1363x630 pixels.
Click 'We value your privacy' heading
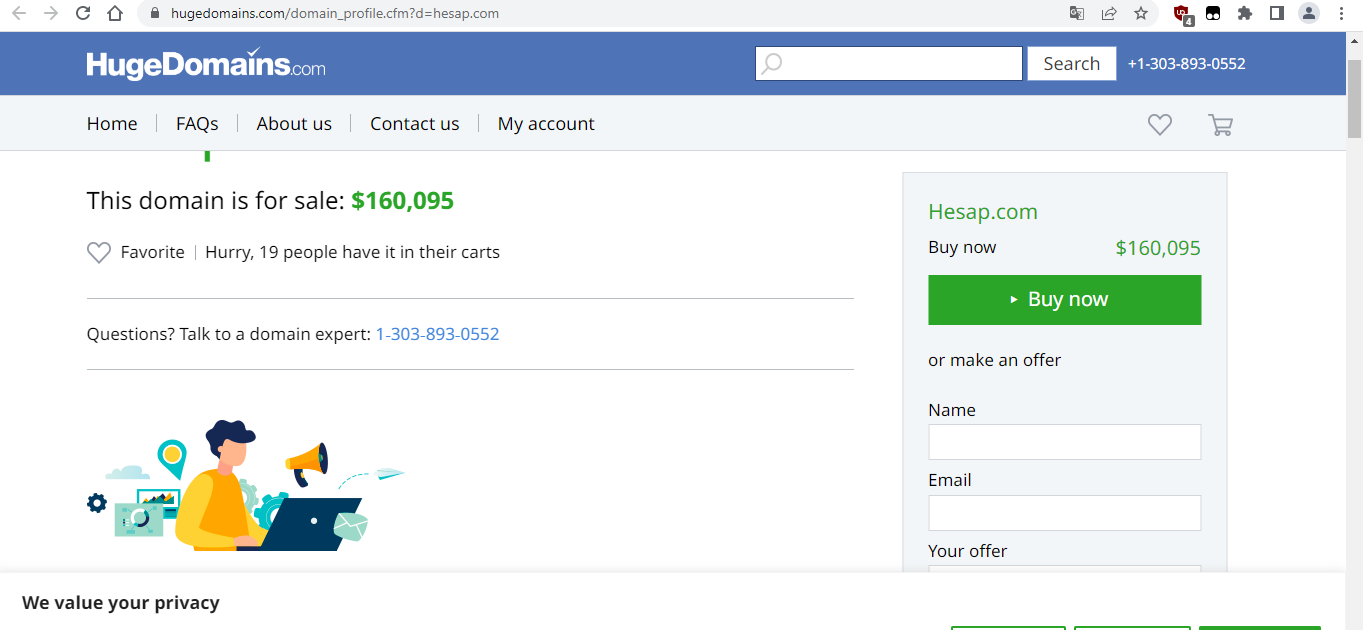[121, 603]
